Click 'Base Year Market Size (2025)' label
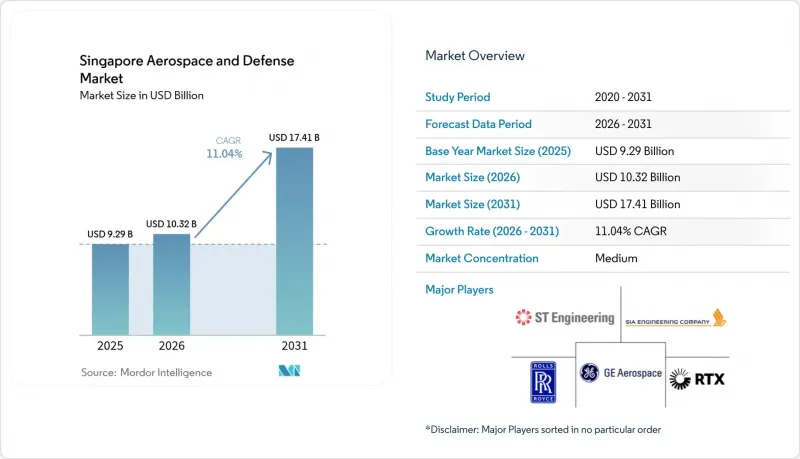 498,151
